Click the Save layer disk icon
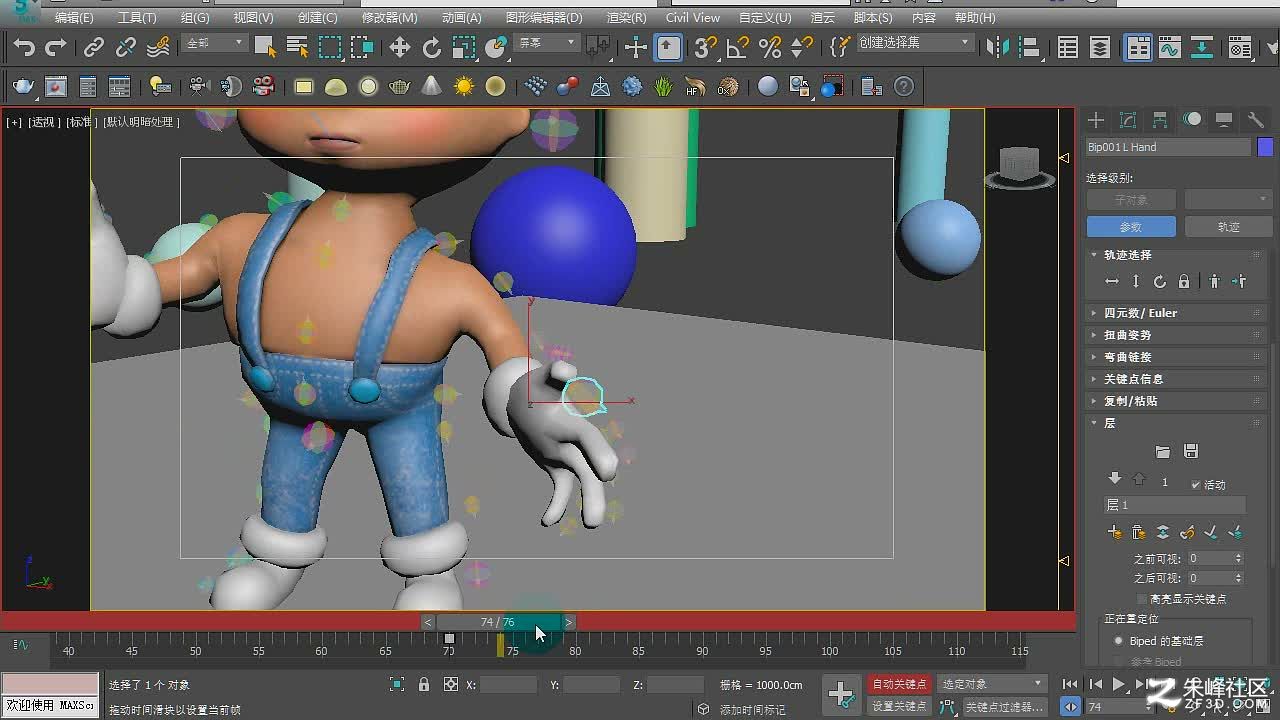The width and height of the screenshot is (1280, 720). [x=1191, y=452]
